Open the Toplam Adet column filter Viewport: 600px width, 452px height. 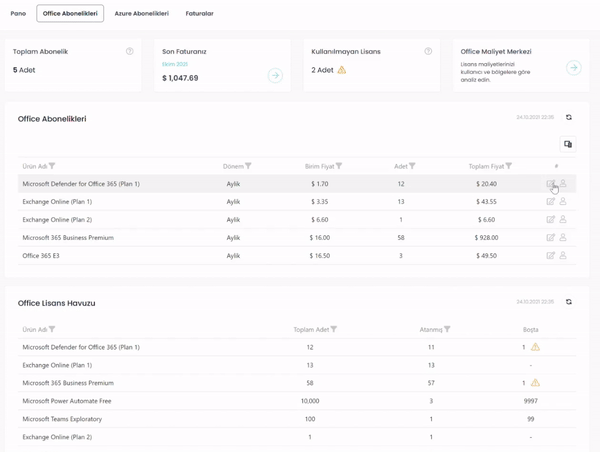[334, 329]
